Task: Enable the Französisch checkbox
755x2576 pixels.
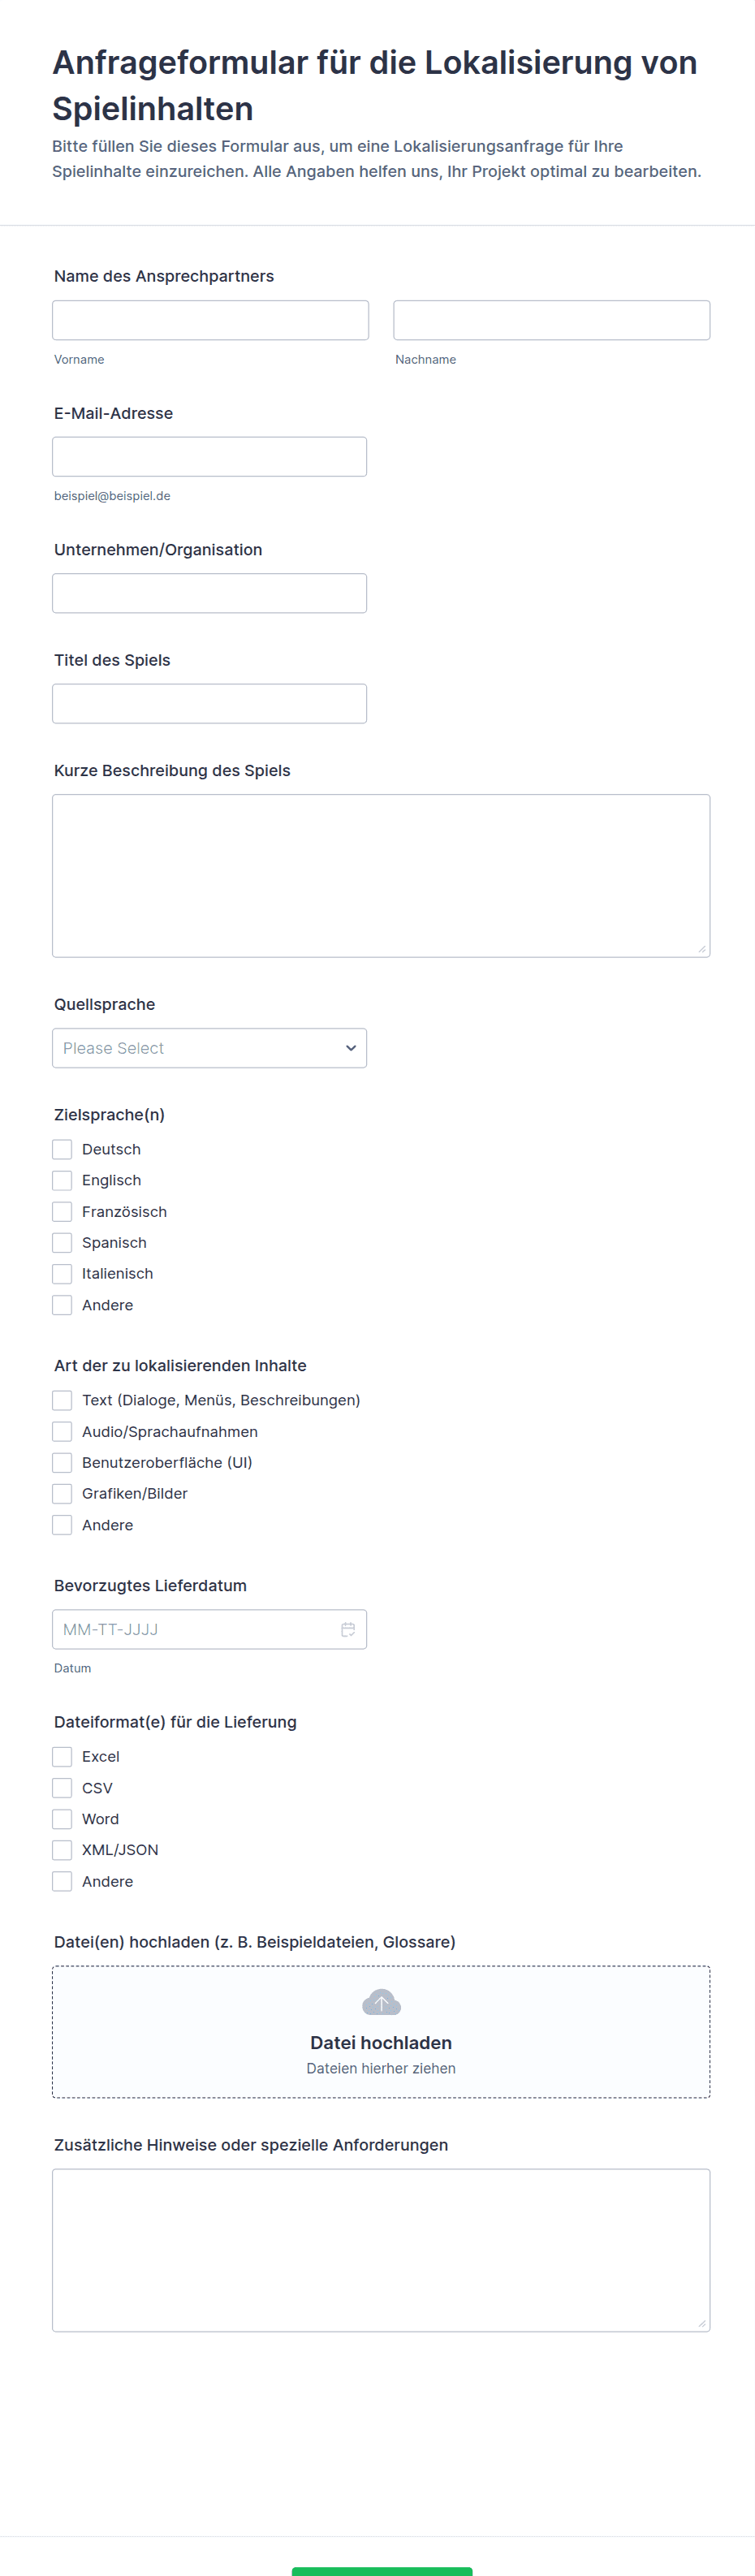Action: (62, 1211)
